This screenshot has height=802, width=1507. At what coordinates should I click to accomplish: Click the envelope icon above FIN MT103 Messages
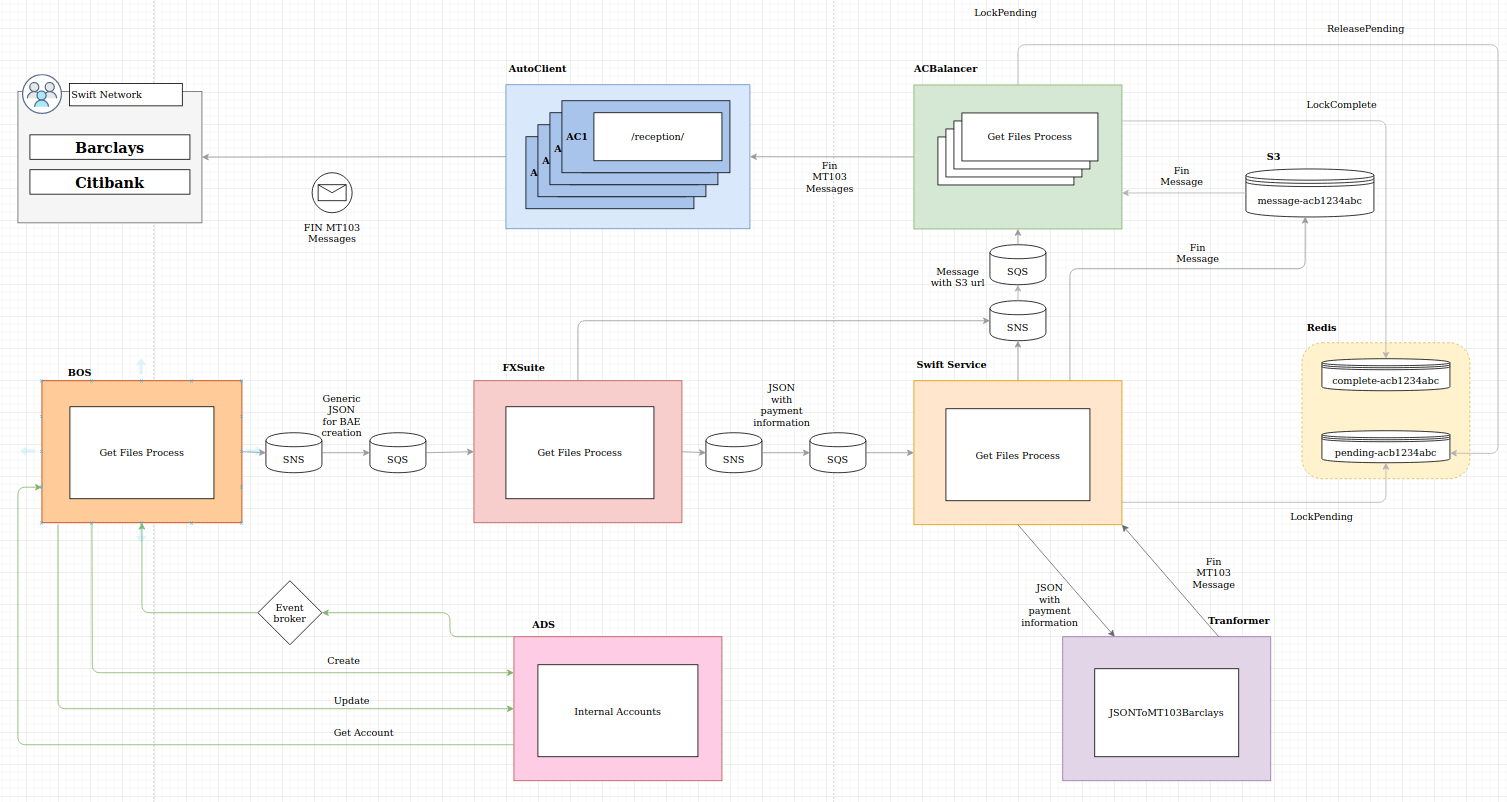(x=331, y=193)
